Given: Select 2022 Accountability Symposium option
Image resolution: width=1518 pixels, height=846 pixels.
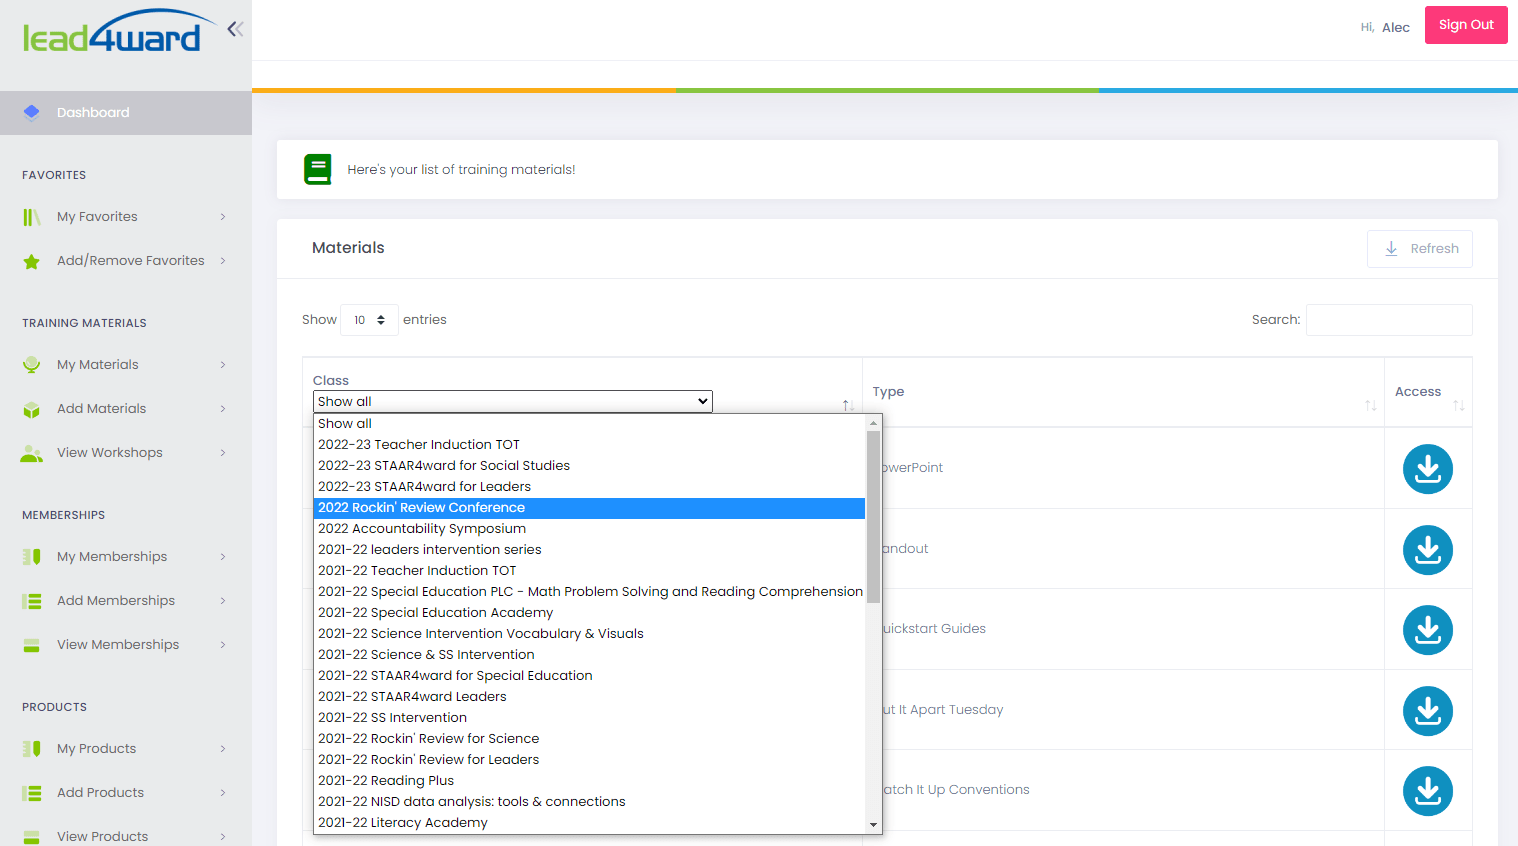Looking at the screenshot, I should point(589,529).
